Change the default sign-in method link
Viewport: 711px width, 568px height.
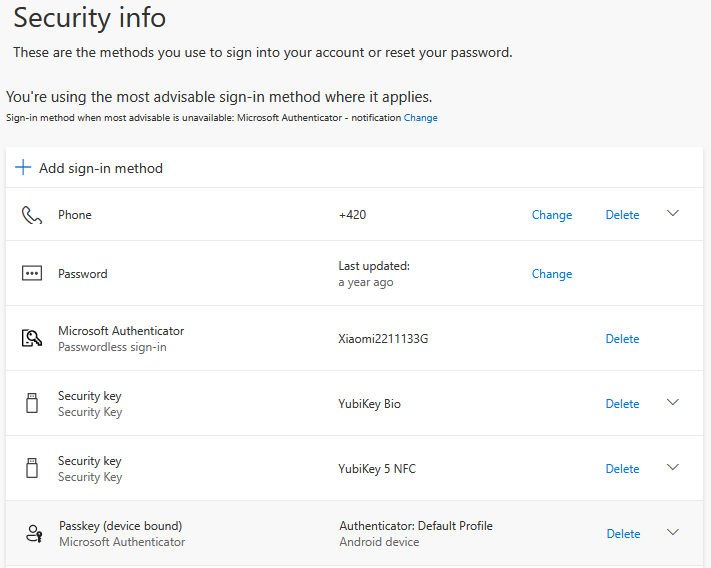pyautogui.click(x=421, y=118)
